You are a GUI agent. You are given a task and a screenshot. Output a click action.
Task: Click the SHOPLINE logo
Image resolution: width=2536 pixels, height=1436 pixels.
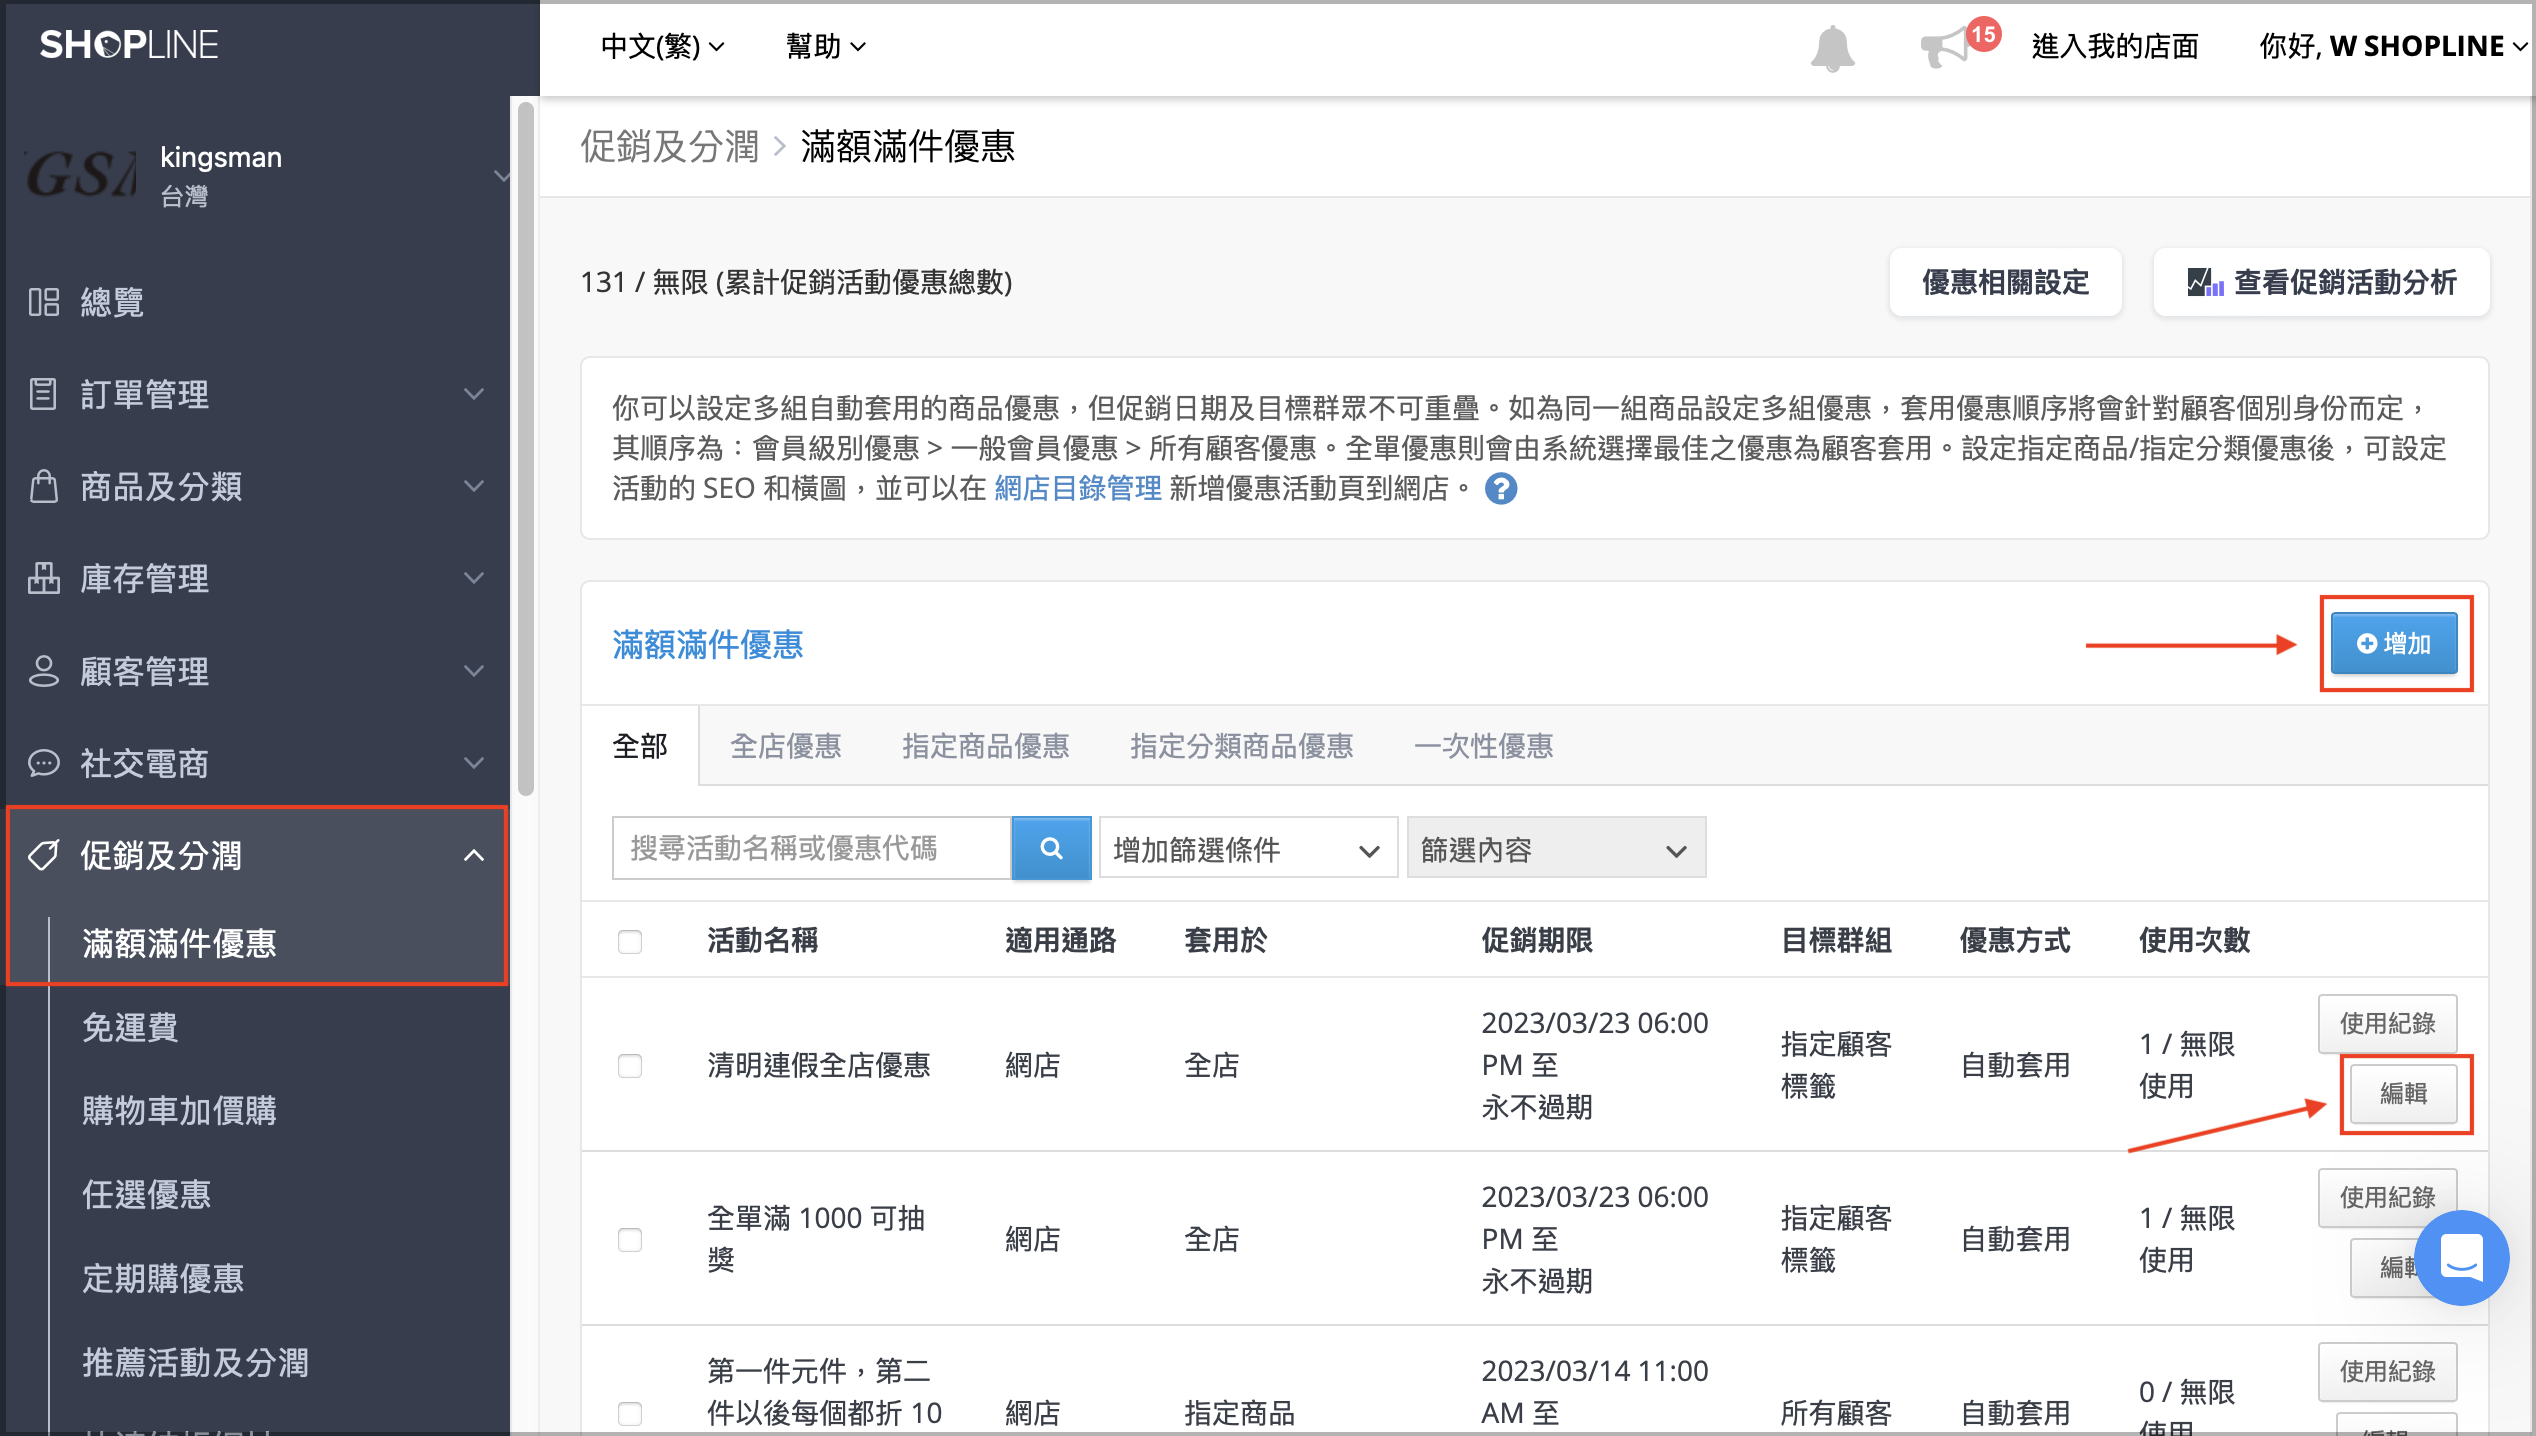(x=128, y=45)
